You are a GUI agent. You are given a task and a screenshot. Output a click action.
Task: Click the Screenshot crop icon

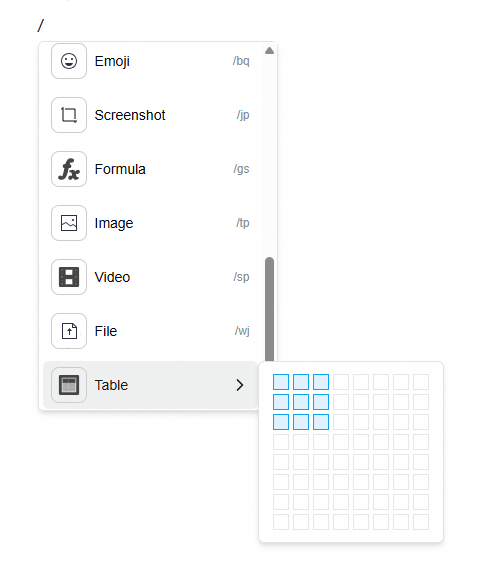69,115
